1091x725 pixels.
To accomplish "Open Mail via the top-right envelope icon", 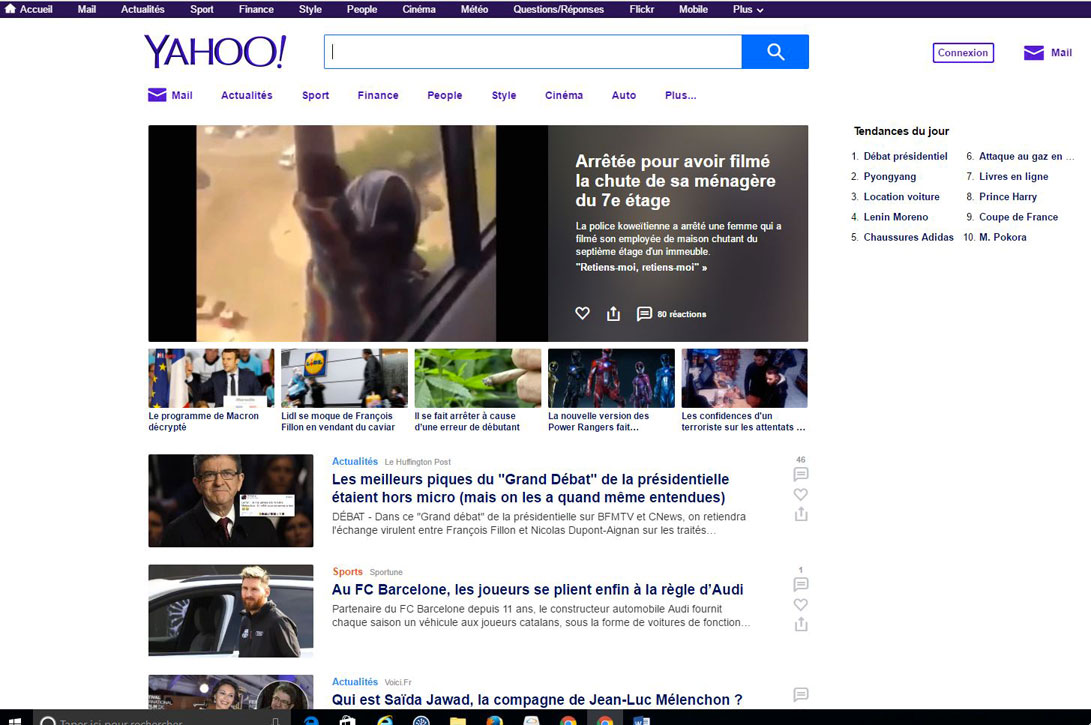I will click(1034, 53).
